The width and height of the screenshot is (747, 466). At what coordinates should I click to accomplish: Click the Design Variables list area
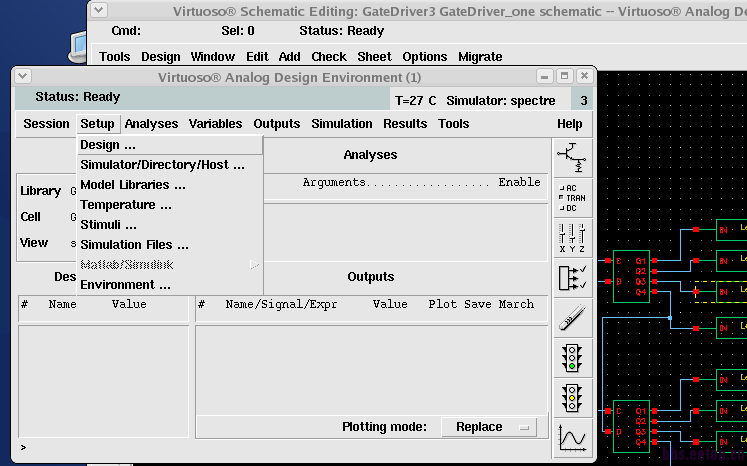pos(103,381)
